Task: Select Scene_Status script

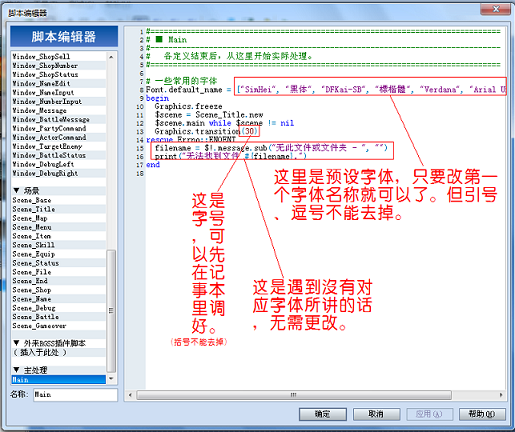Action: [x=59, y=263]
